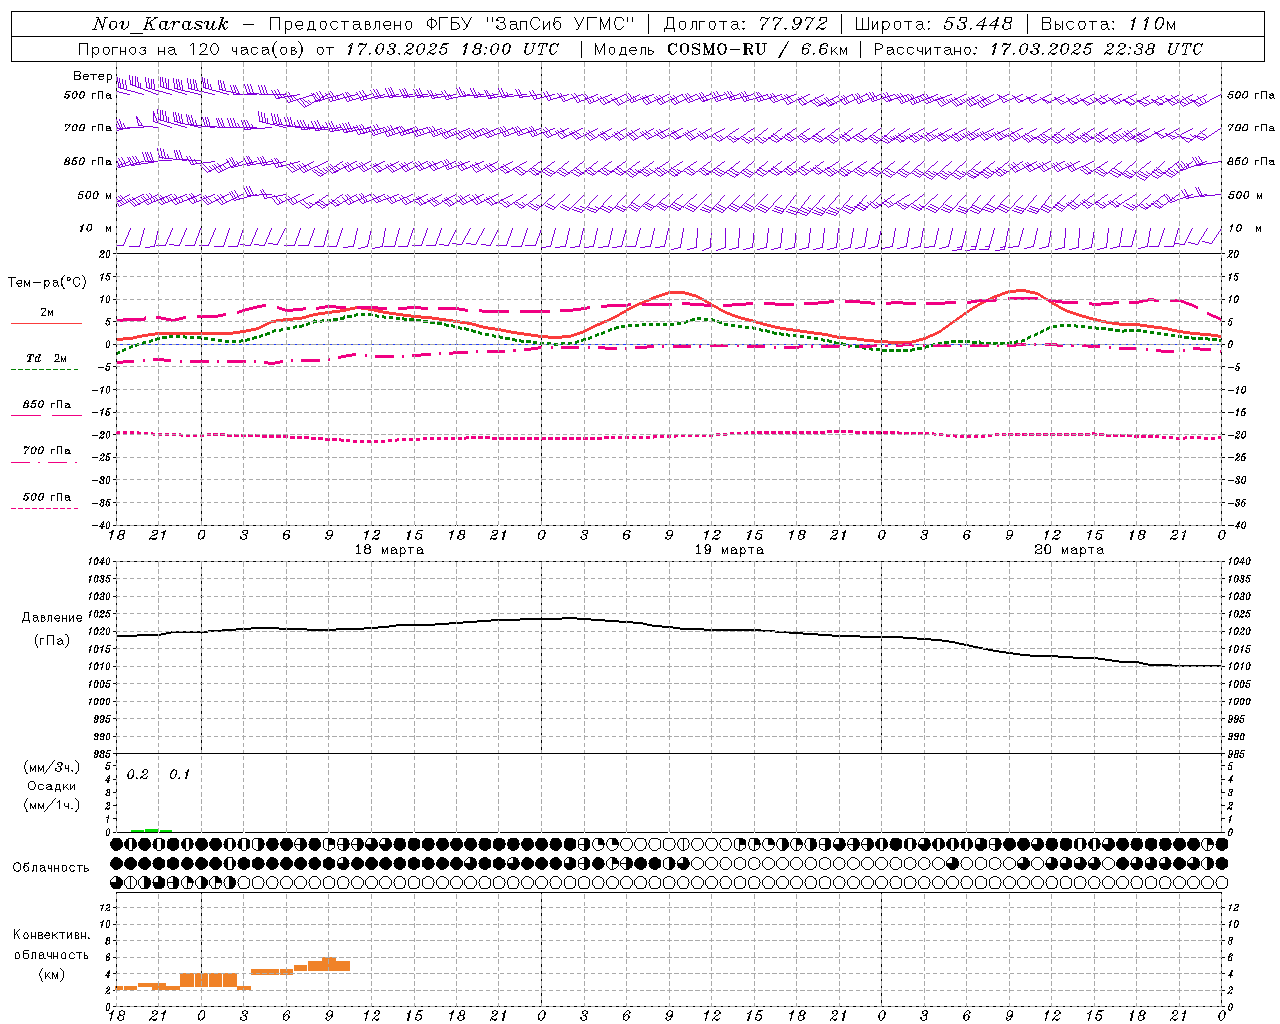Click the Рассчитано: 17.03.2025 22:38 UTC text
This screenshot has width=1280, height=1024.
coord(1038,49)
